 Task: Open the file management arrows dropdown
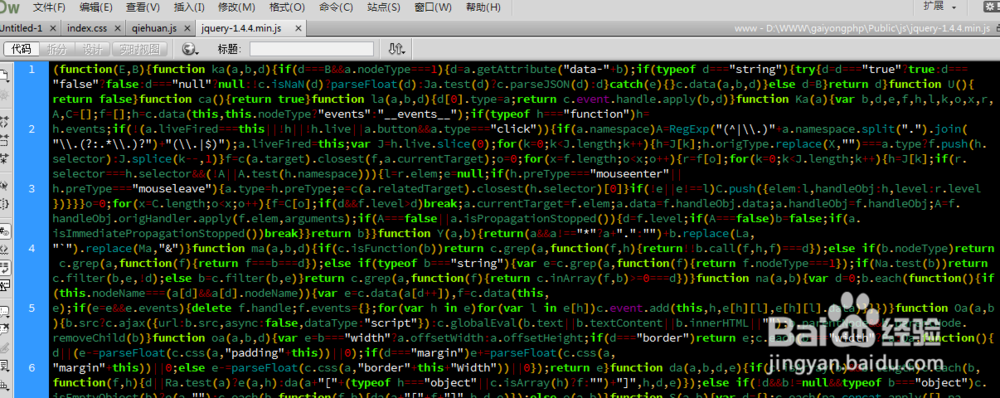point(396,49)
